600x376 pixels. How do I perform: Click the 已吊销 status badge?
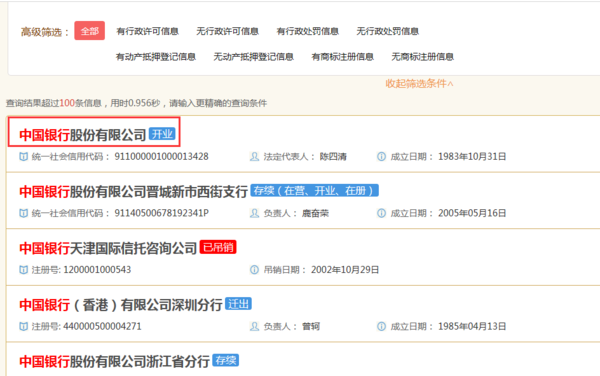[218, 247]
